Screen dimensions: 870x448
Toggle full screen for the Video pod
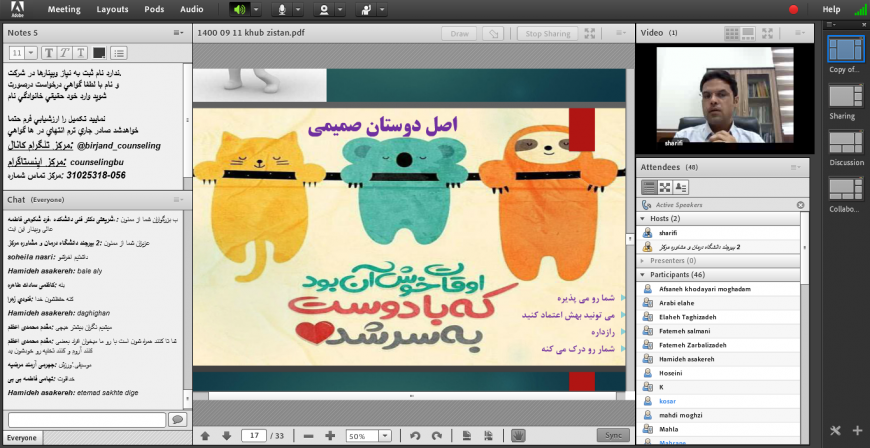(767, 33)
